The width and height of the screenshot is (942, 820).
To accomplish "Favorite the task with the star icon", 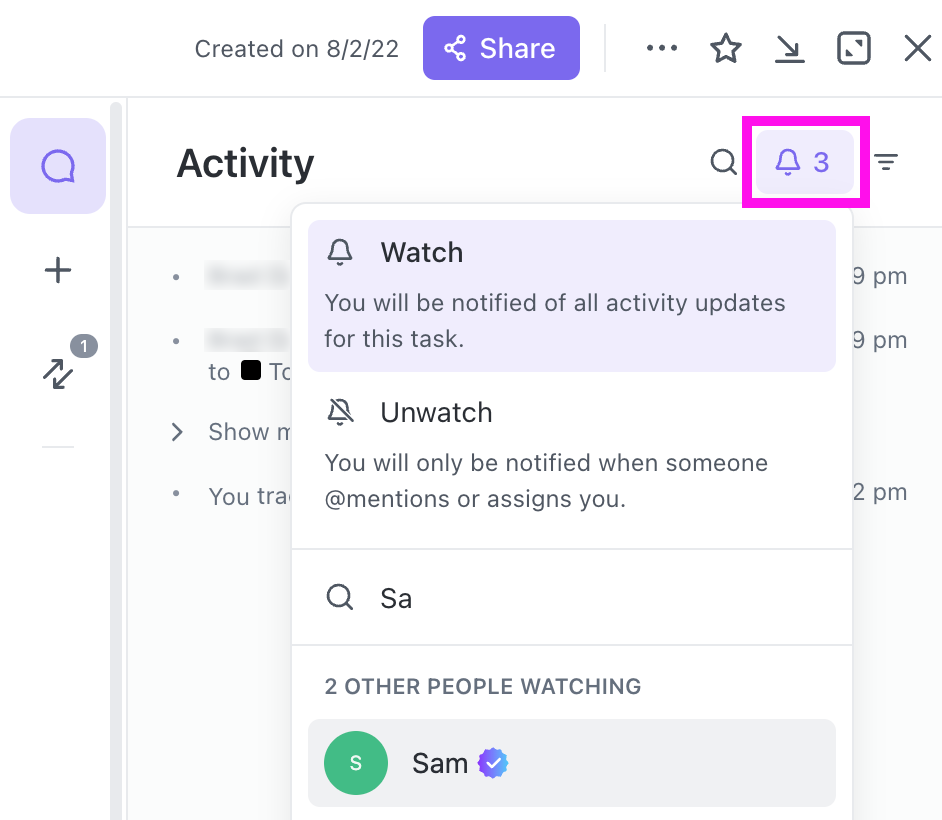I will (x=726, y=48).
